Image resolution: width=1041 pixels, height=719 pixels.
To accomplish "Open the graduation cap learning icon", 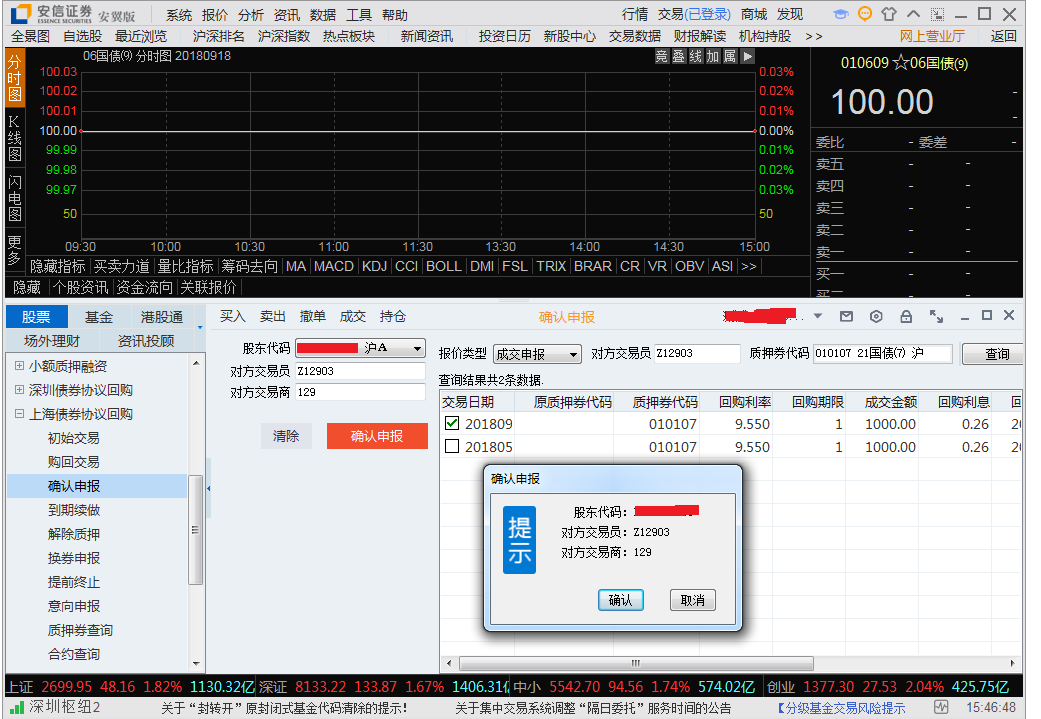I will pos(841,14).
